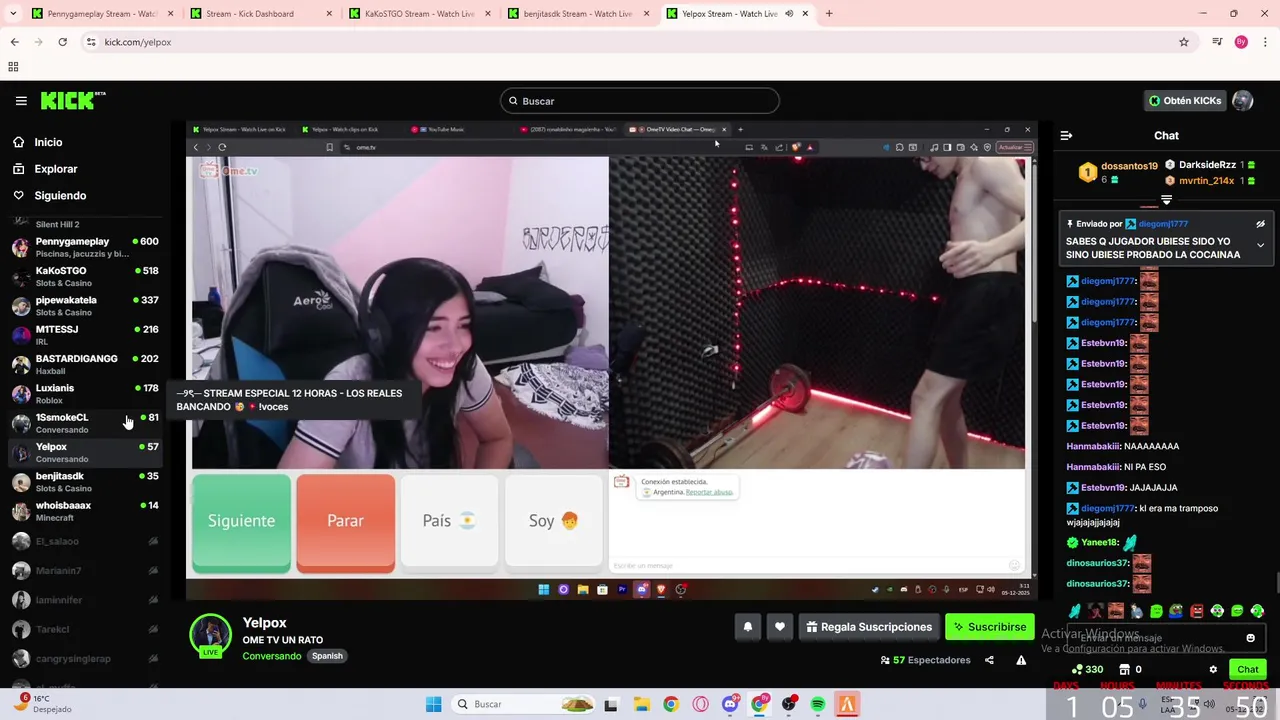Open the chat shop icon
Image resolution: width=1280 pixels, height=720 pixels.
[1124, 670]
